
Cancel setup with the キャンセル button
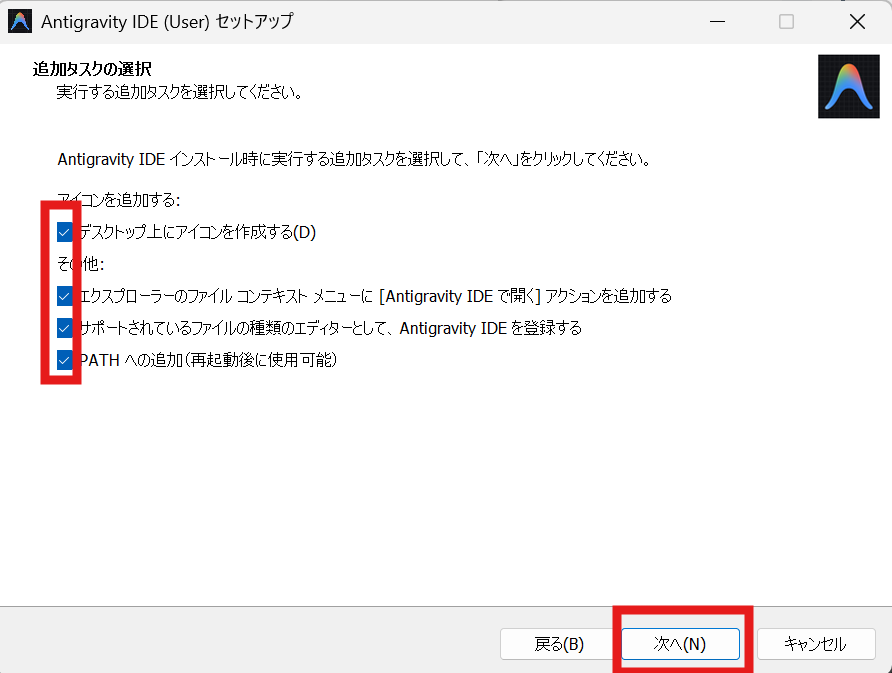[816, 644]
